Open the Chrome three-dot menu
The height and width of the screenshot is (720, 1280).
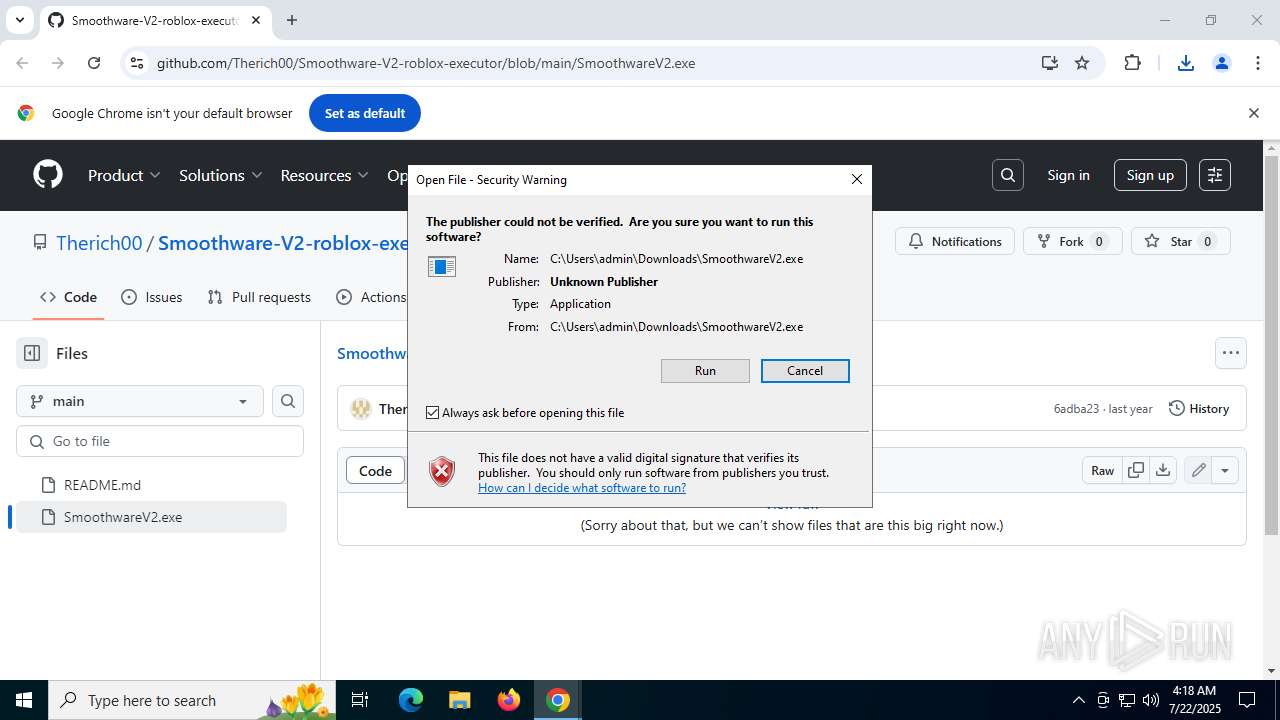coord(1258,63)
